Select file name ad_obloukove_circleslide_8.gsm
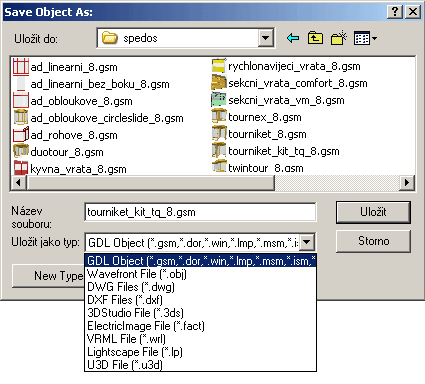The image size is (425, 384). click(107, 118)
